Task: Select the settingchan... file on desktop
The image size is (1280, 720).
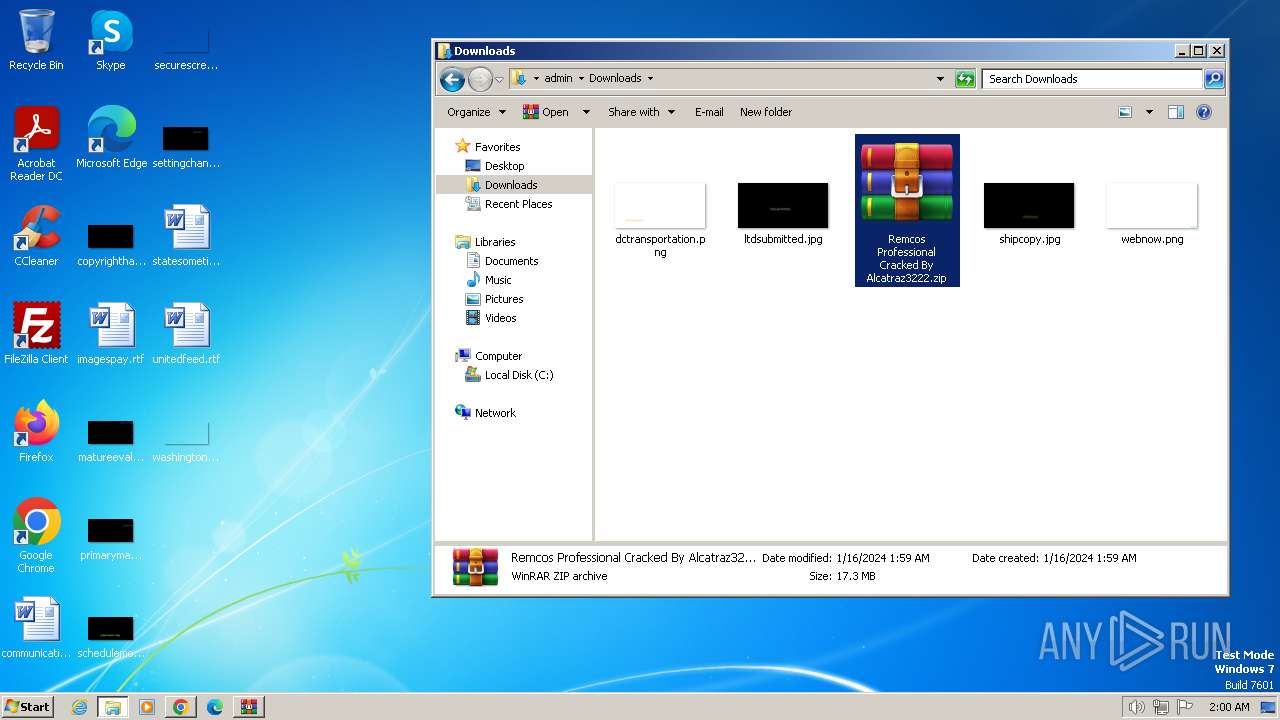Action: click(186, 147)
